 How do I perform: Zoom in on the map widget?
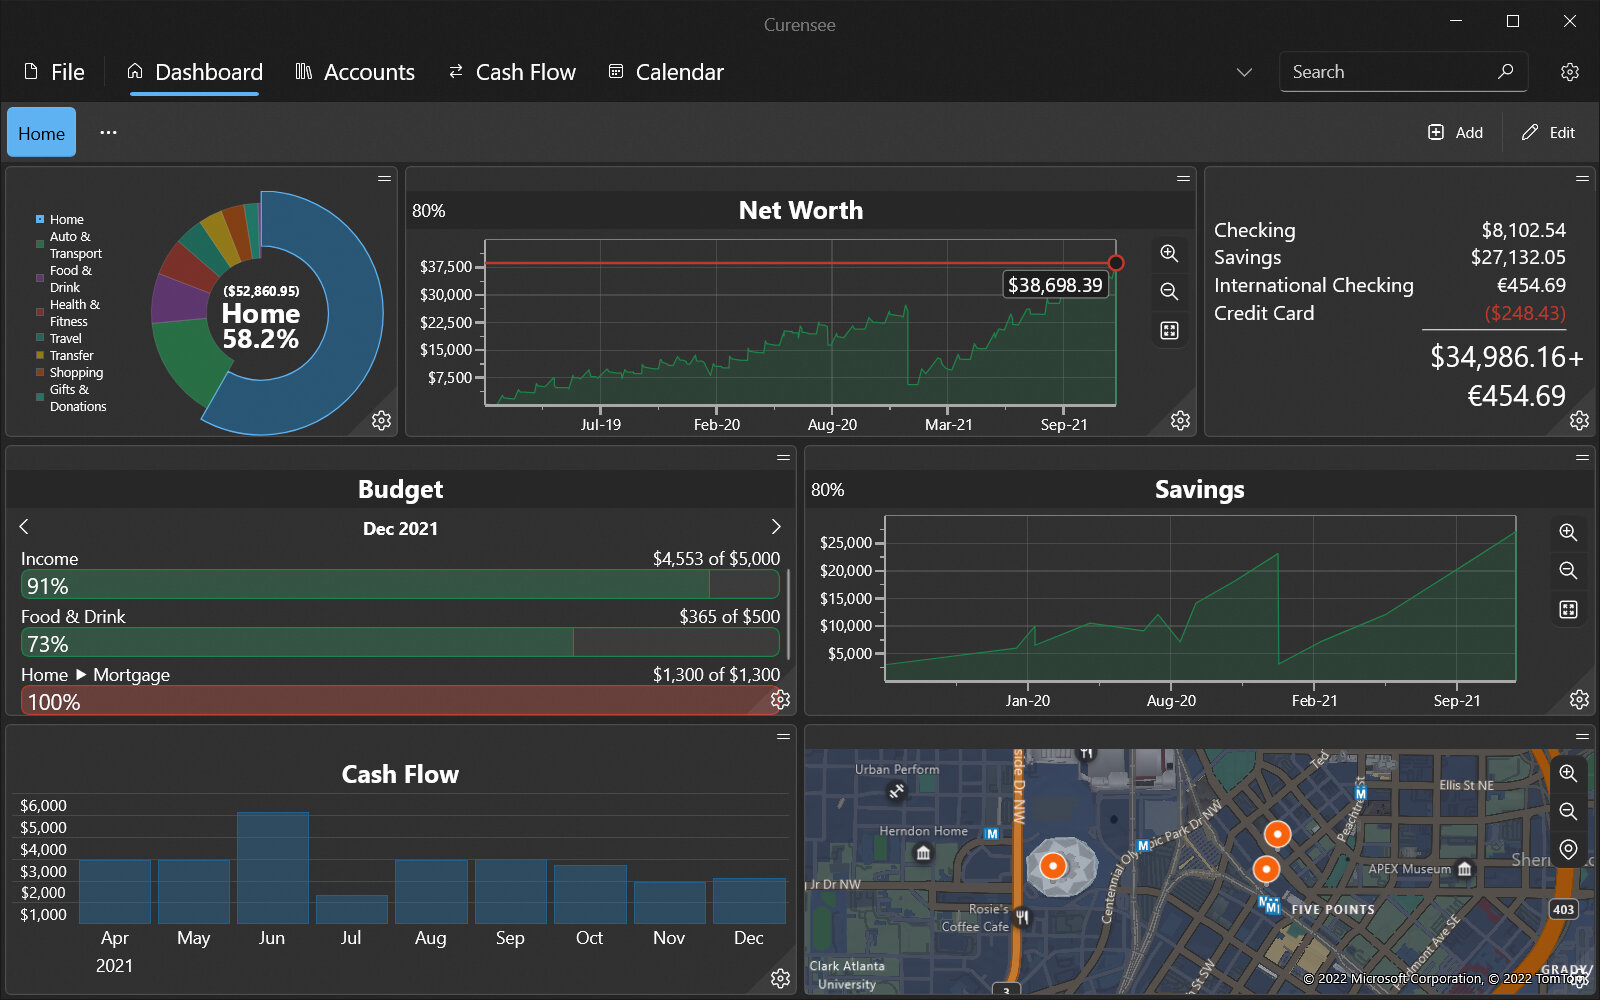click(x=1568, y=773)
